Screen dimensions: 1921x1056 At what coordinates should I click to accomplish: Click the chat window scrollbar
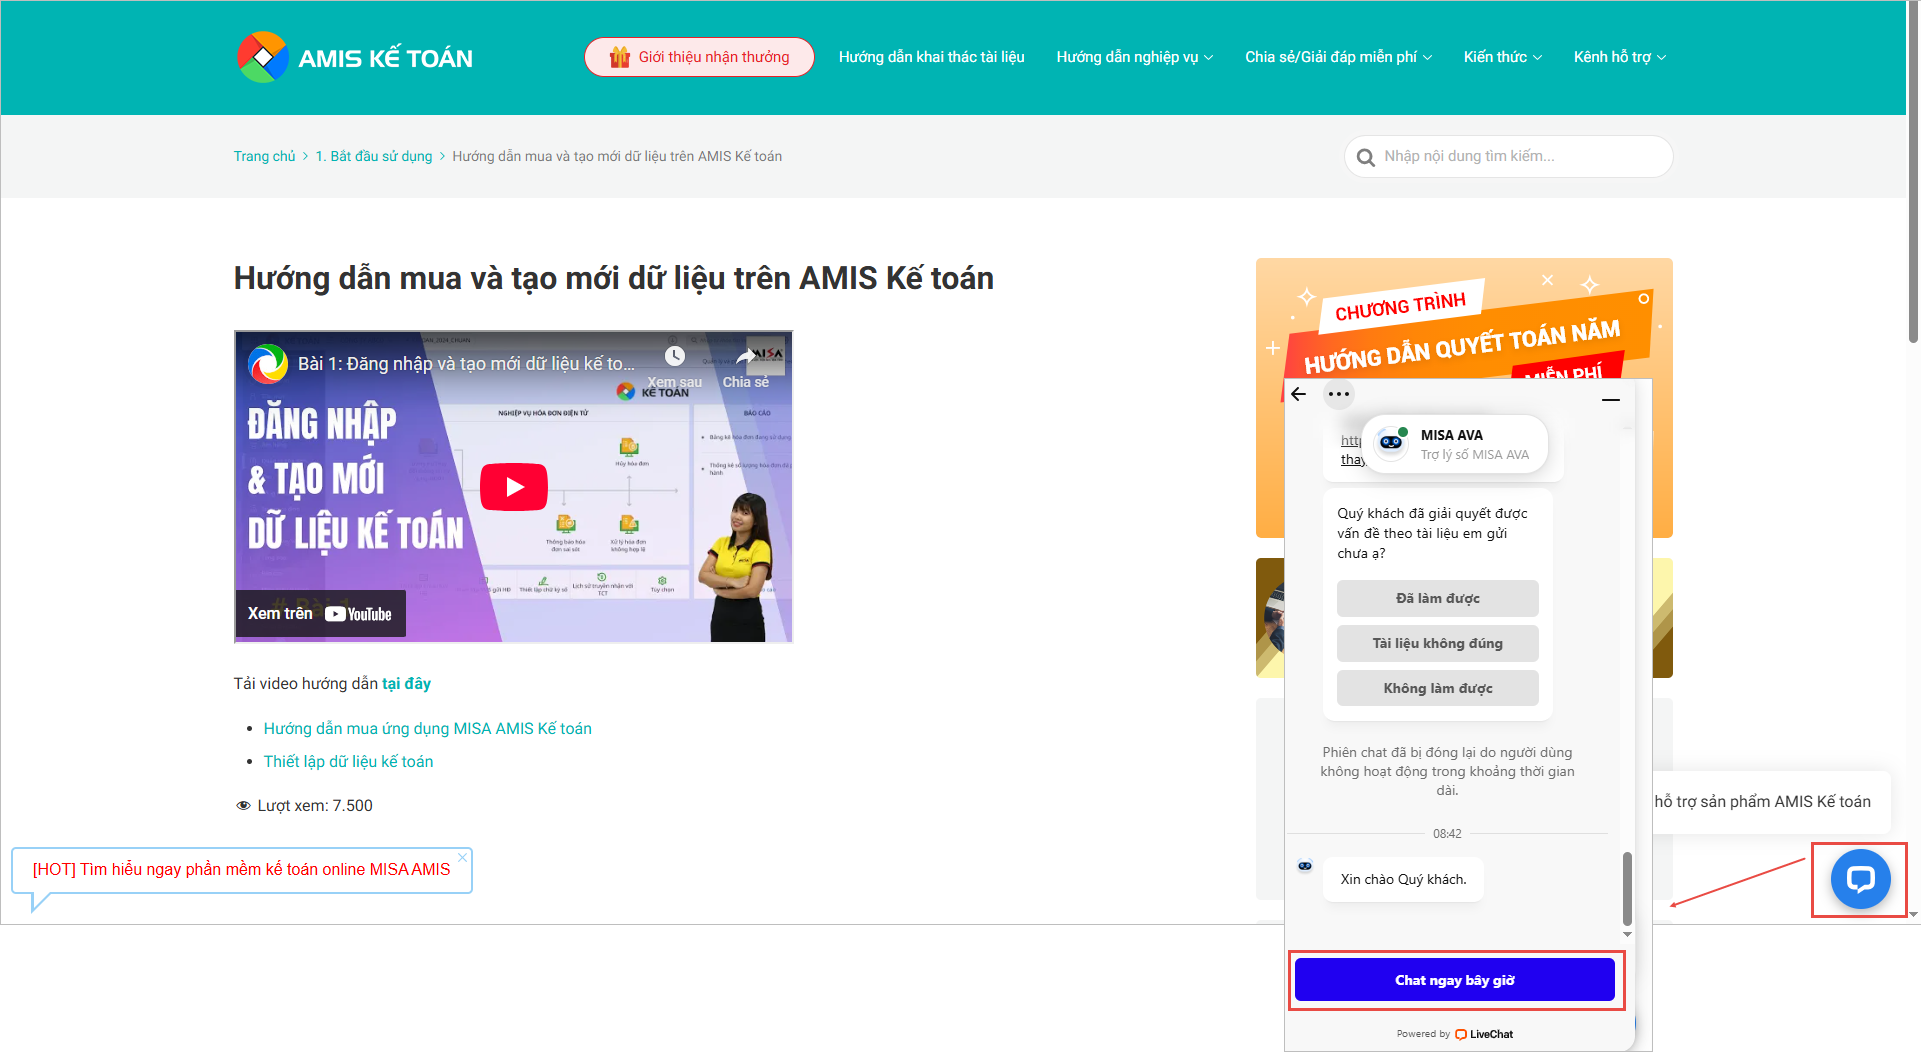click(x=1627, y=888)
